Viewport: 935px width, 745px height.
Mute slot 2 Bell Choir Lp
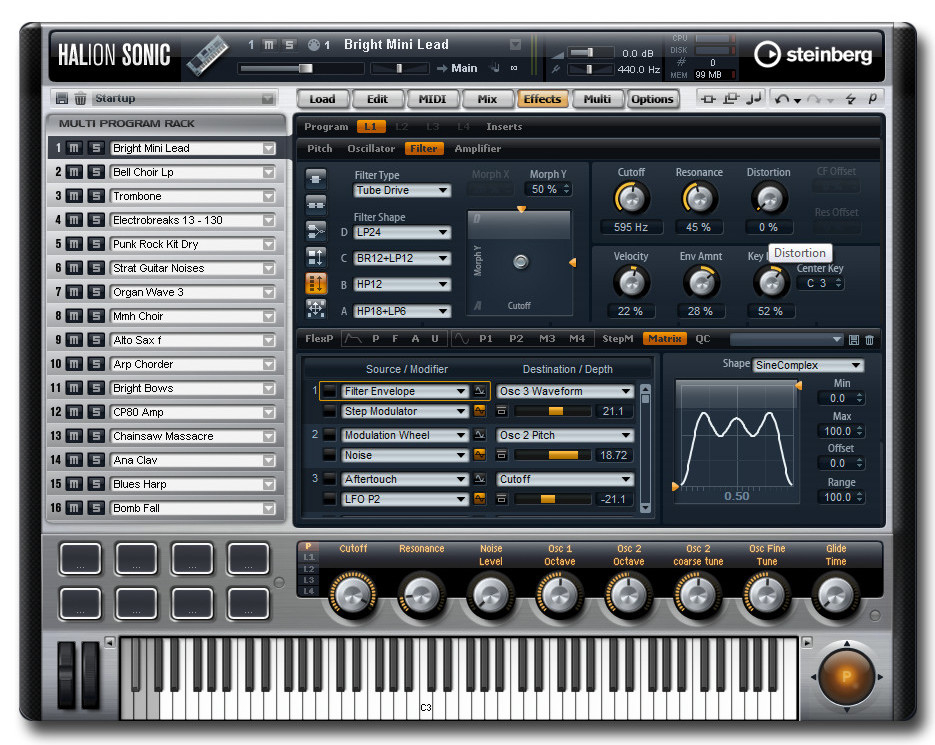74,172
